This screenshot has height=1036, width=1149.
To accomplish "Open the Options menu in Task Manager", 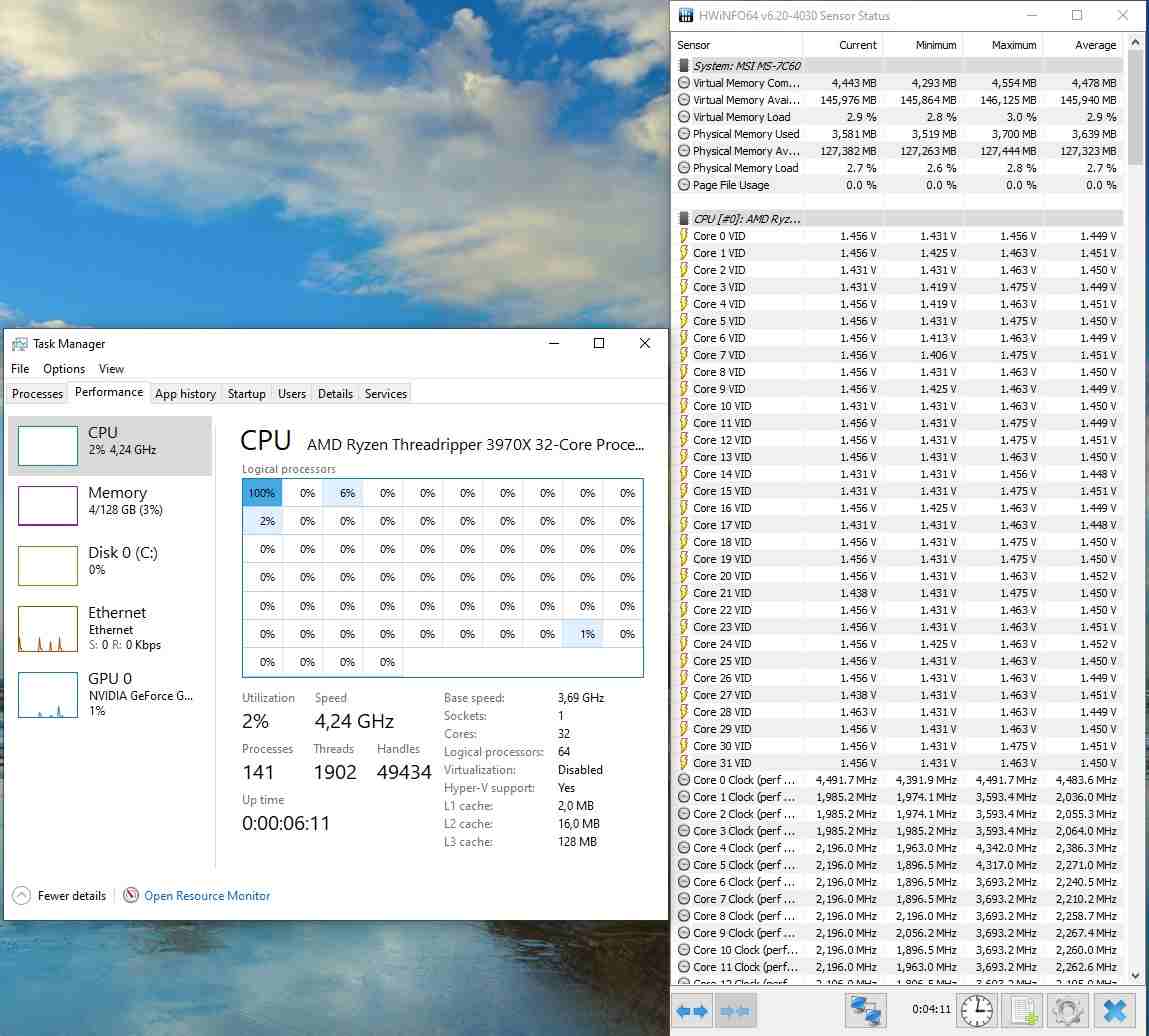I will point(64,369).
